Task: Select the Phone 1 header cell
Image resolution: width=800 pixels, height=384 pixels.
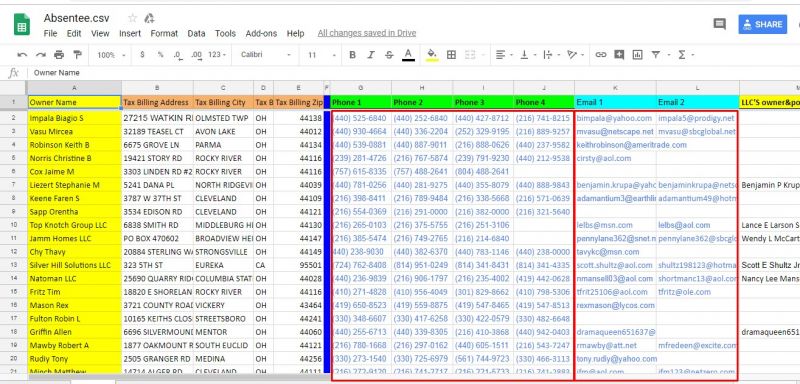Action: 361,102
